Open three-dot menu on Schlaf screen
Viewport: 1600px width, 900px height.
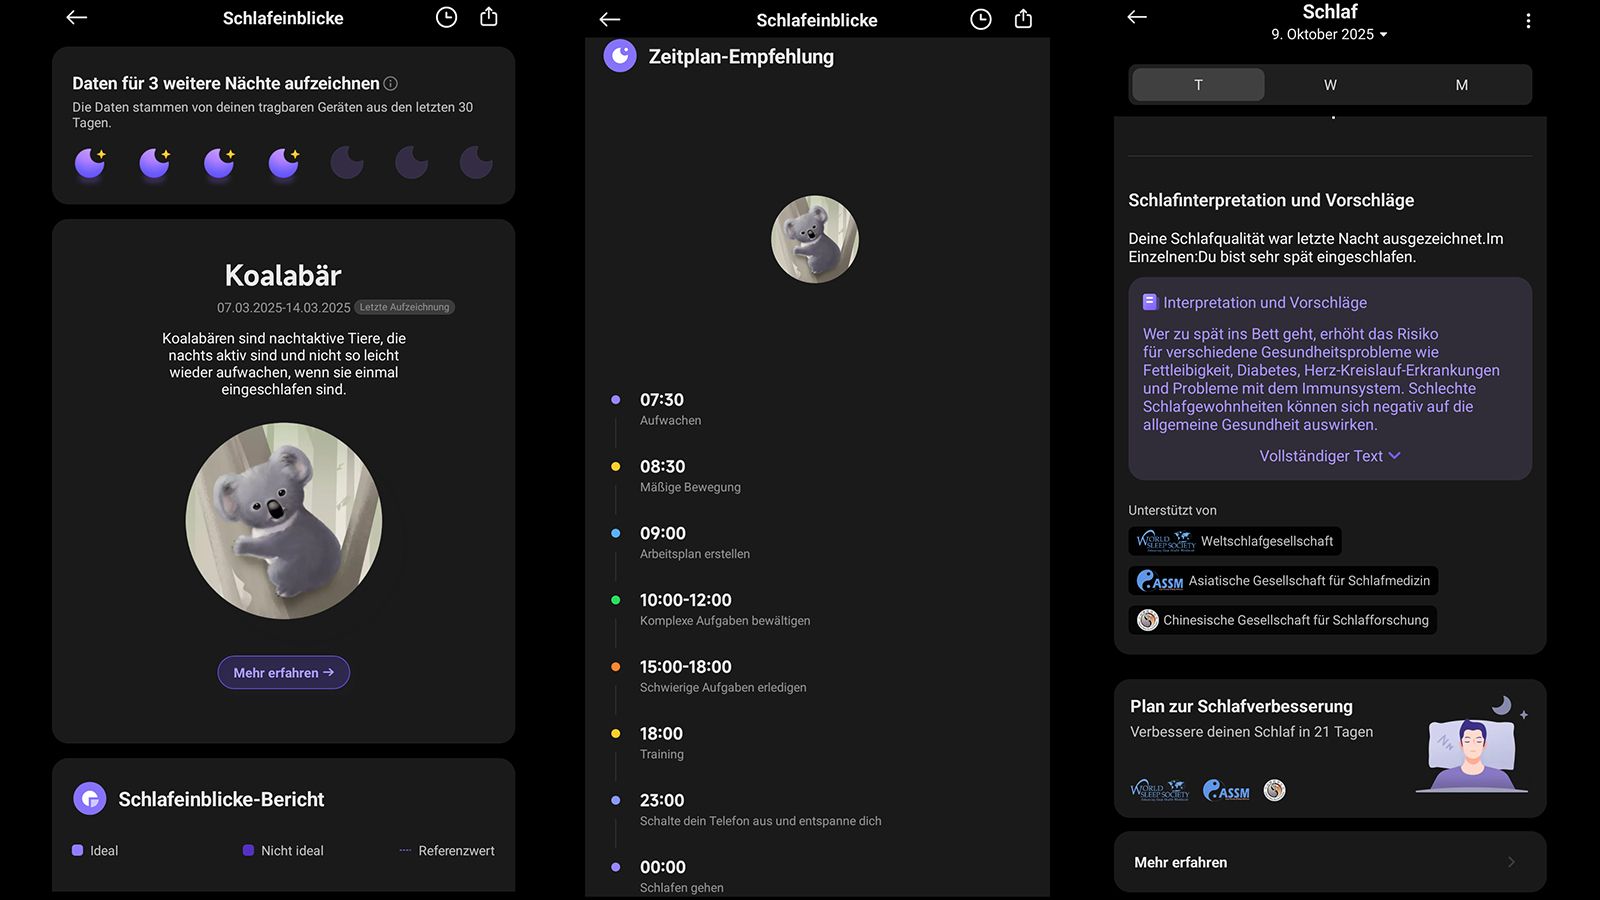point(1528,21)
